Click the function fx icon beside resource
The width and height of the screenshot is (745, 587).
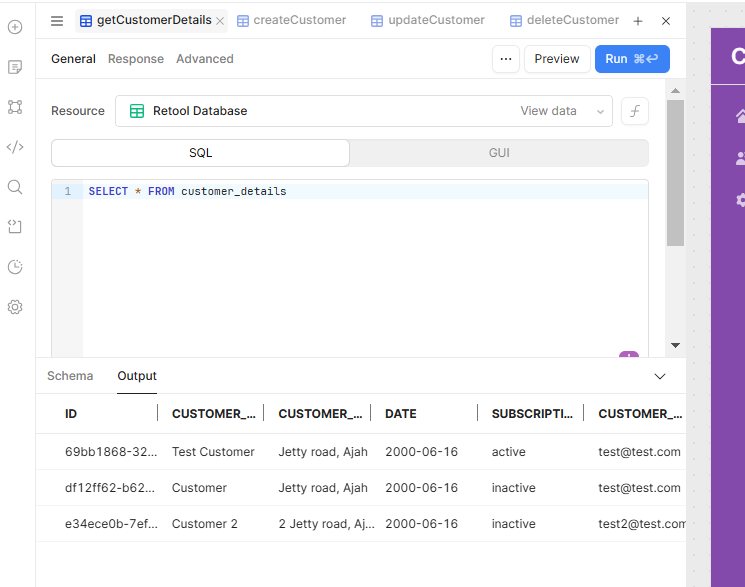(x=635, y=111)
